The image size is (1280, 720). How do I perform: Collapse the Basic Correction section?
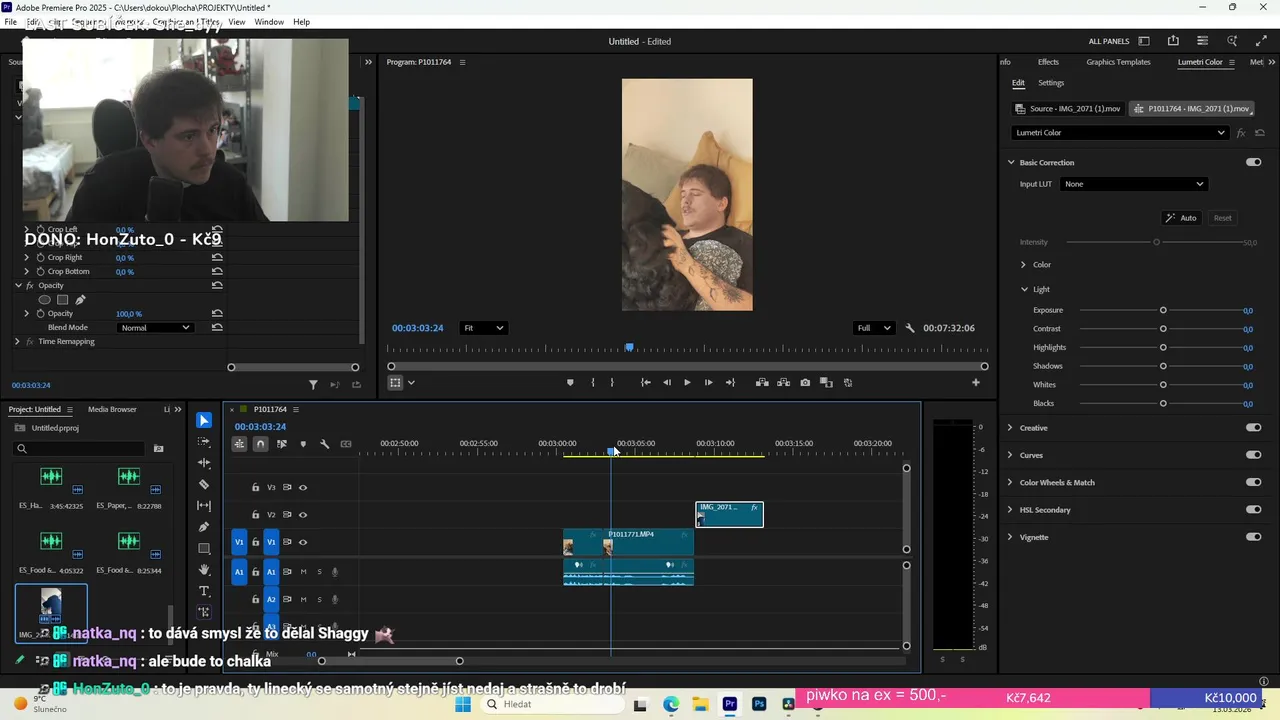click(x=1011, y=162)
